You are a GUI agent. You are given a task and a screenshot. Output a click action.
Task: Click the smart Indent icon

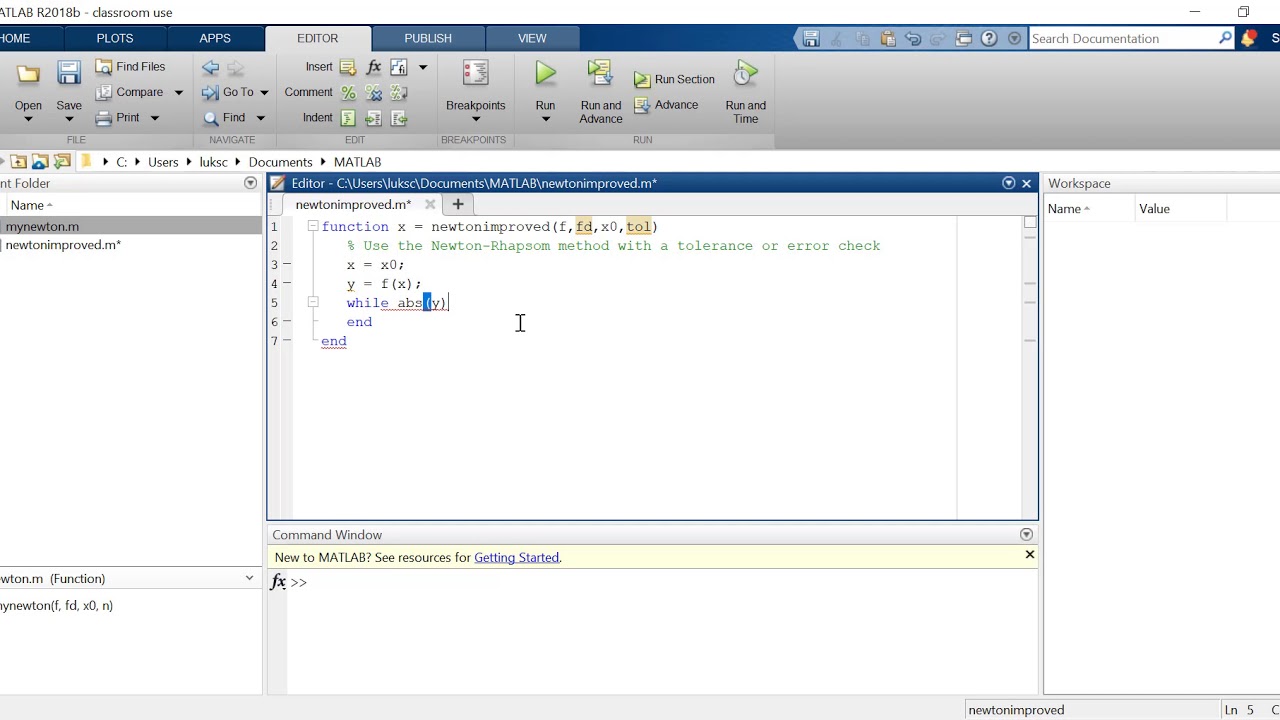[x=348, y=118]
